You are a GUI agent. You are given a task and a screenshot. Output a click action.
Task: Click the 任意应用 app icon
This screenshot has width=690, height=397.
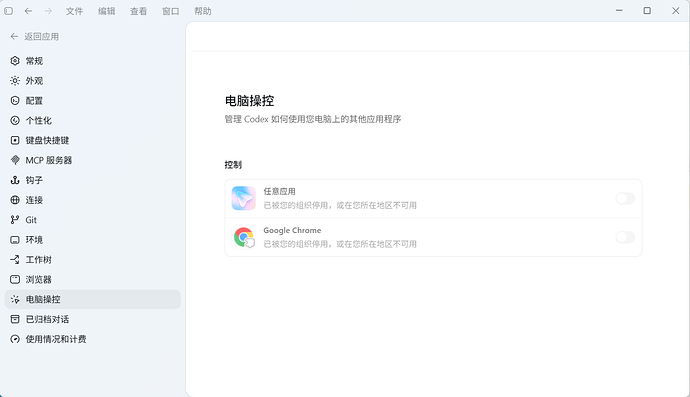click(x=243, y=198)
